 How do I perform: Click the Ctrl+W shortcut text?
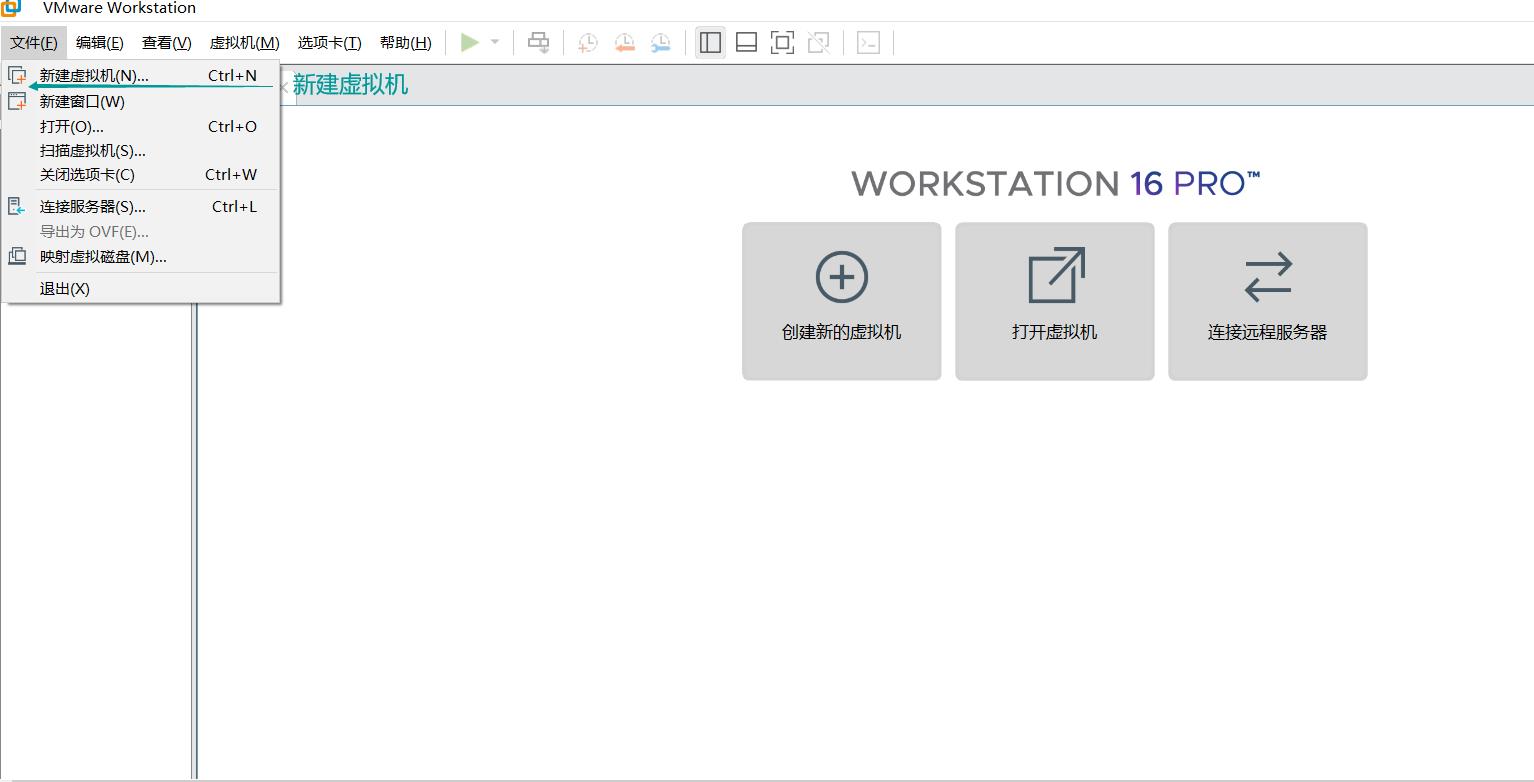pos(231,174)
